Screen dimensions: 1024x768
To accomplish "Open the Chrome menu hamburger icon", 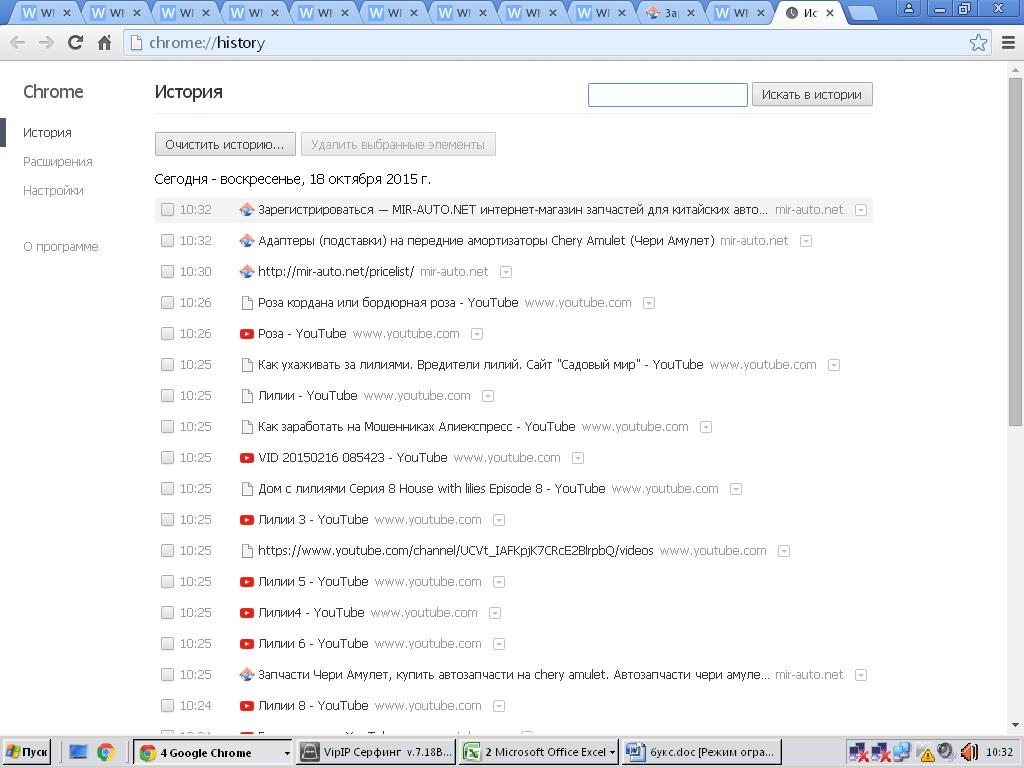I will click(x=1008, y=42).
